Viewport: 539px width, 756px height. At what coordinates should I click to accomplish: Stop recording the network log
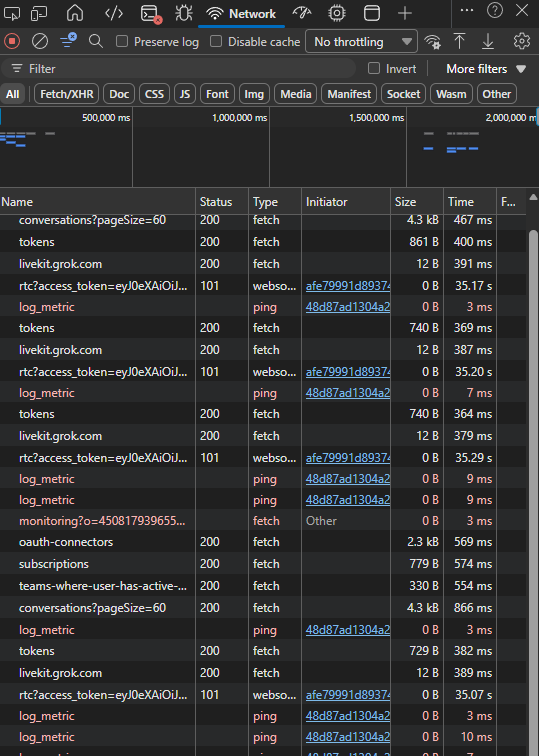12,41
